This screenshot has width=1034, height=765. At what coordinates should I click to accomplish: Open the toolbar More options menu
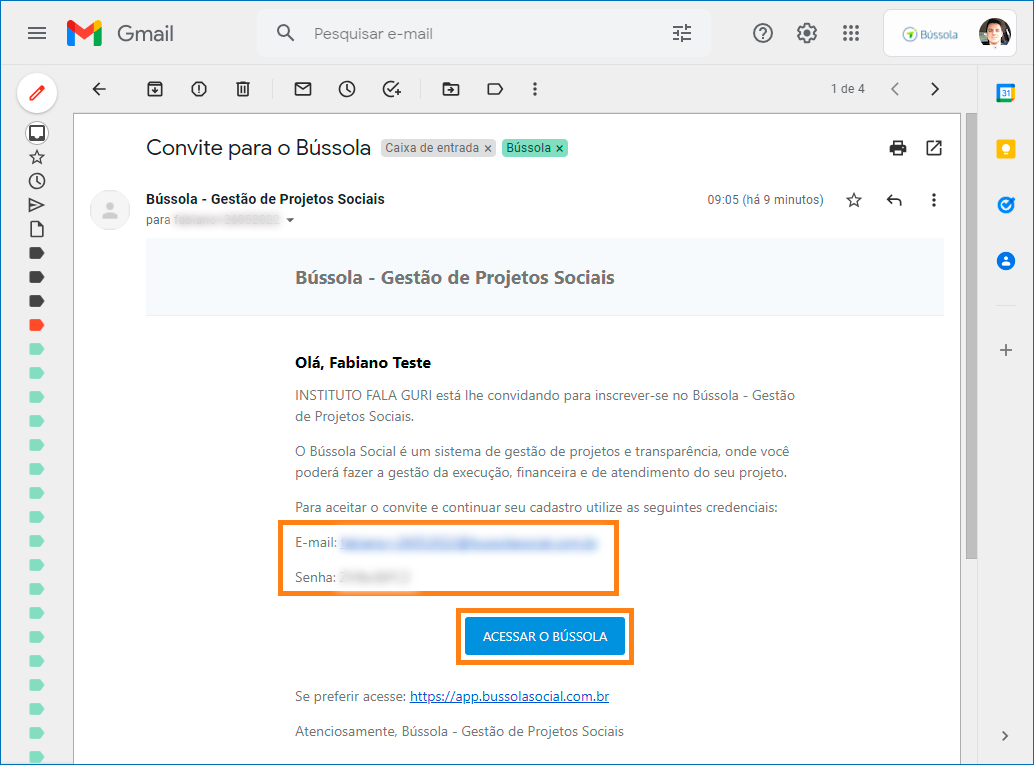535,89
